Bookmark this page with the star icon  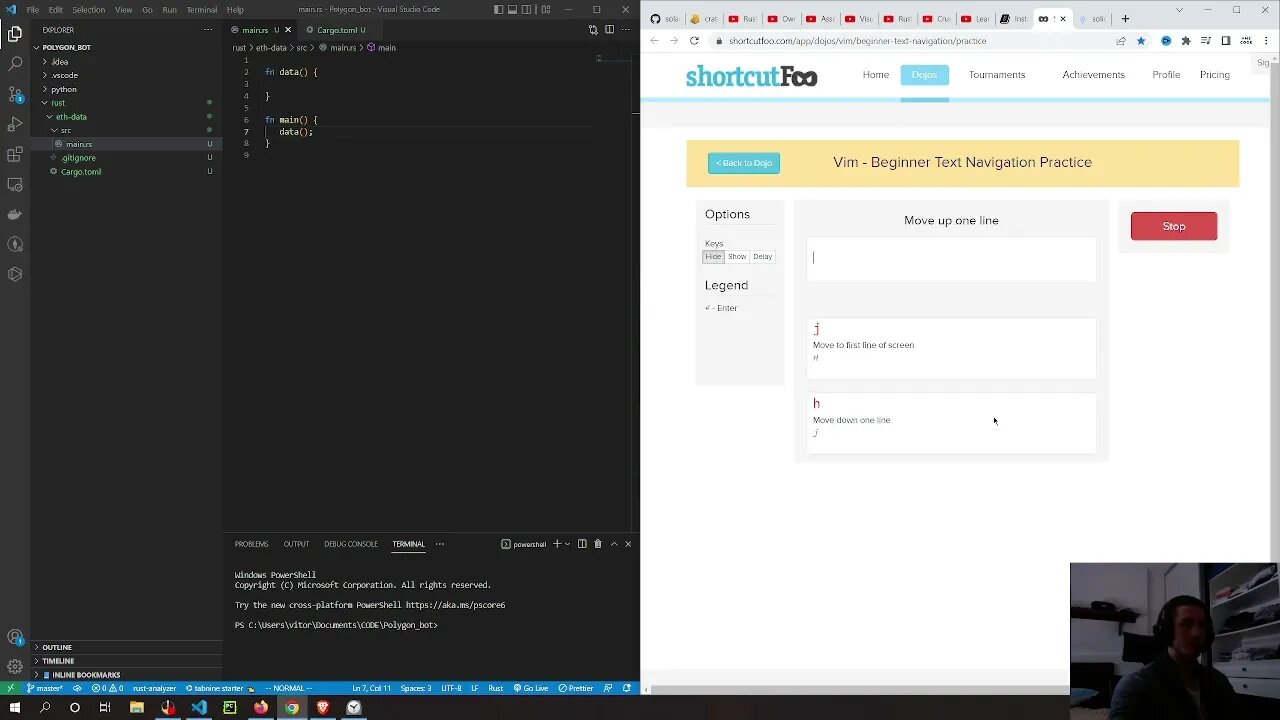click(x=1141, y=41)
